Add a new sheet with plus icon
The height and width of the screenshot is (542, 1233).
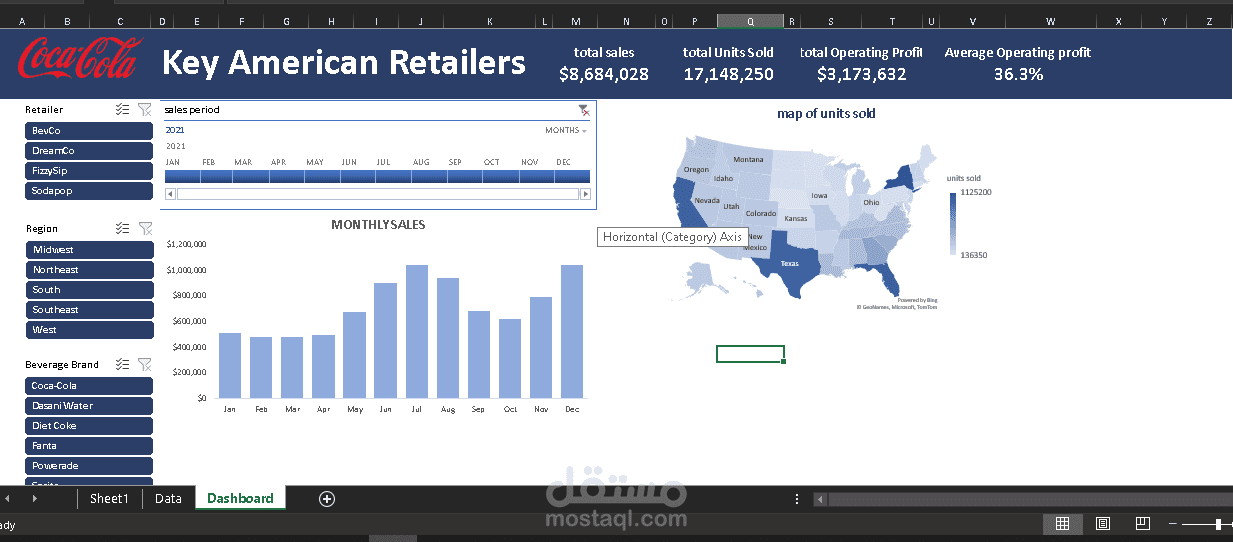(326, 499)
